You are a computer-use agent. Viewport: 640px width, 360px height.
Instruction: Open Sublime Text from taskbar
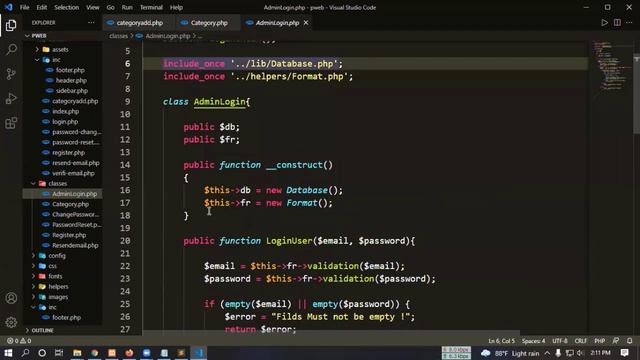click(x=181, y=353)
